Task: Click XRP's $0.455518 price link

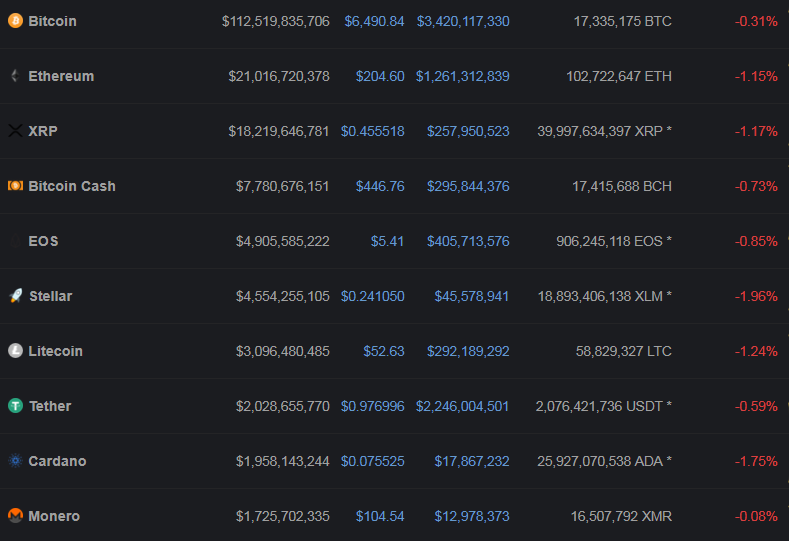Action: (372, 131)
